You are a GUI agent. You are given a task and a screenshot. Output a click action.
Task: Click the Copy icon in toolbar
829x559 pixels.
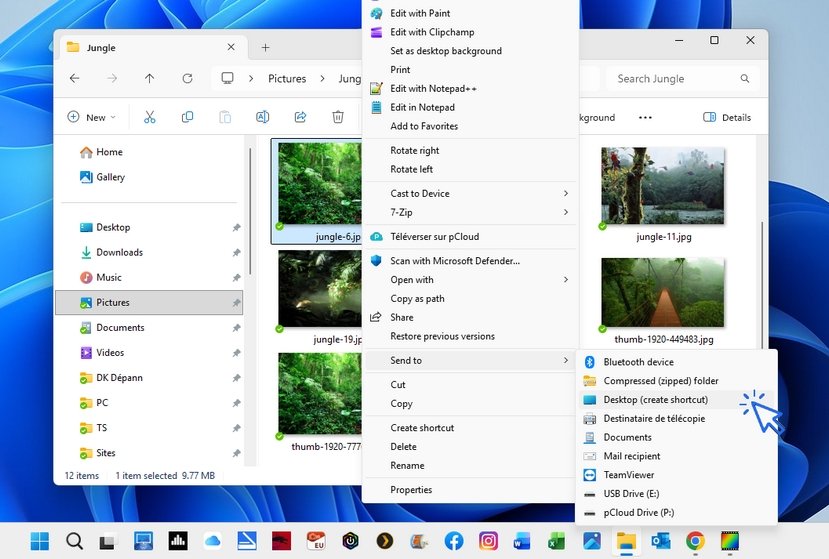pos(187,117)
